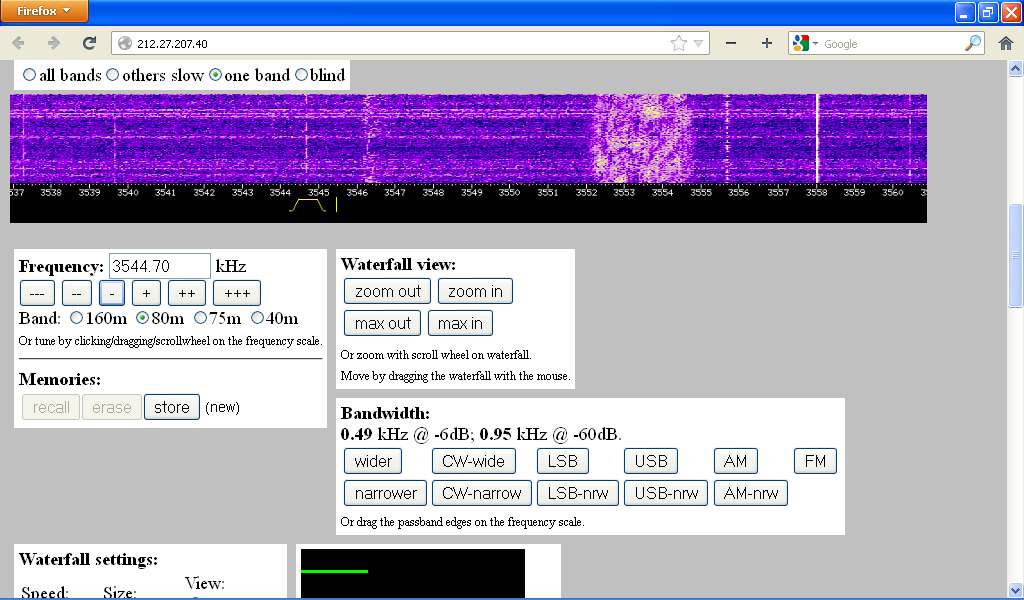Zoom in the page with the plus icon
This screenshot has height=600, width=1024.
767,43
